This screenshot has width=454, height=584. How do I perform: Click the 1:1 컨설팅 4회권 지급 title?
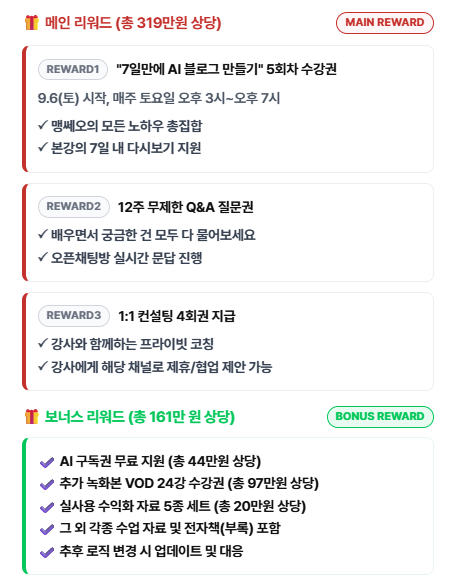point(177,316)
